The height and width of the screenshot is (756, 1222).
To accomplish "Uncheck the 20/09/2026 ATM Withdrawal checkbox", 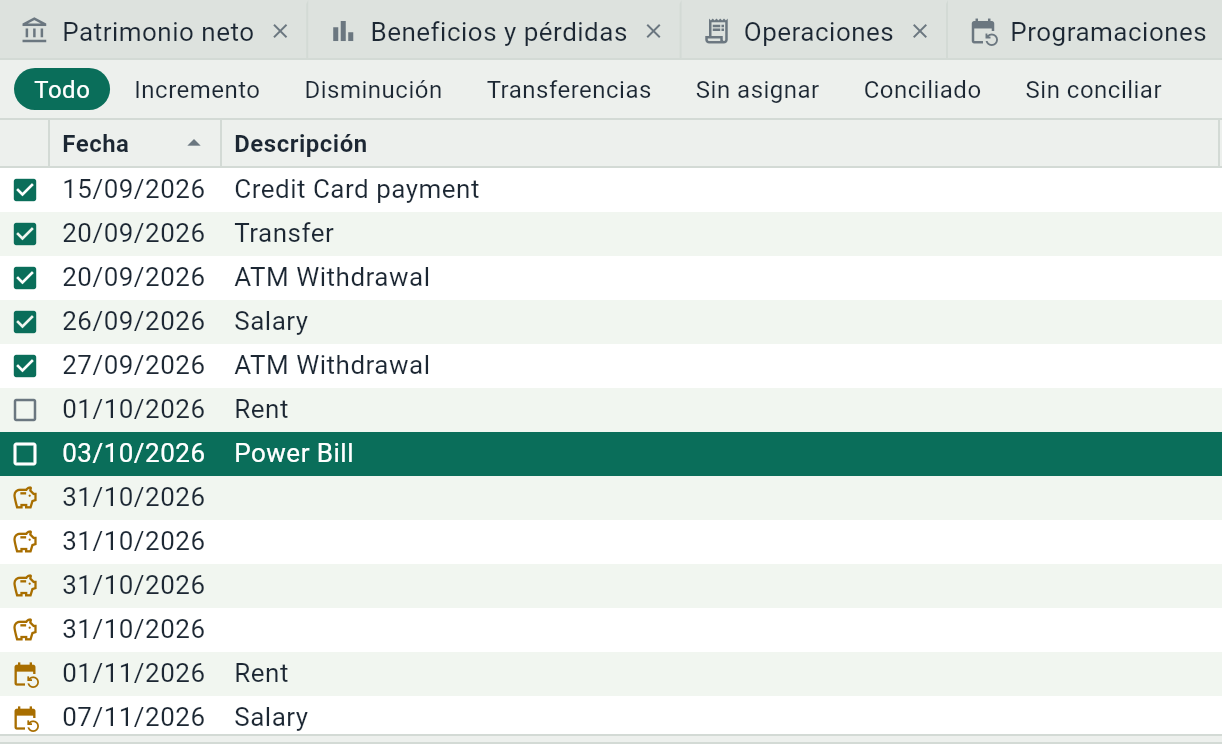I will (x=25, y=278).
